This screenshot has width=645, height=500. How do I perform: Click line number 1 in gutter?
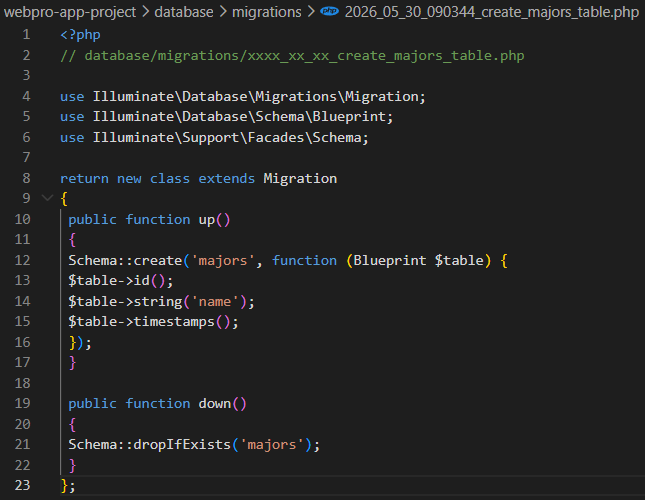tap(26, 35)
